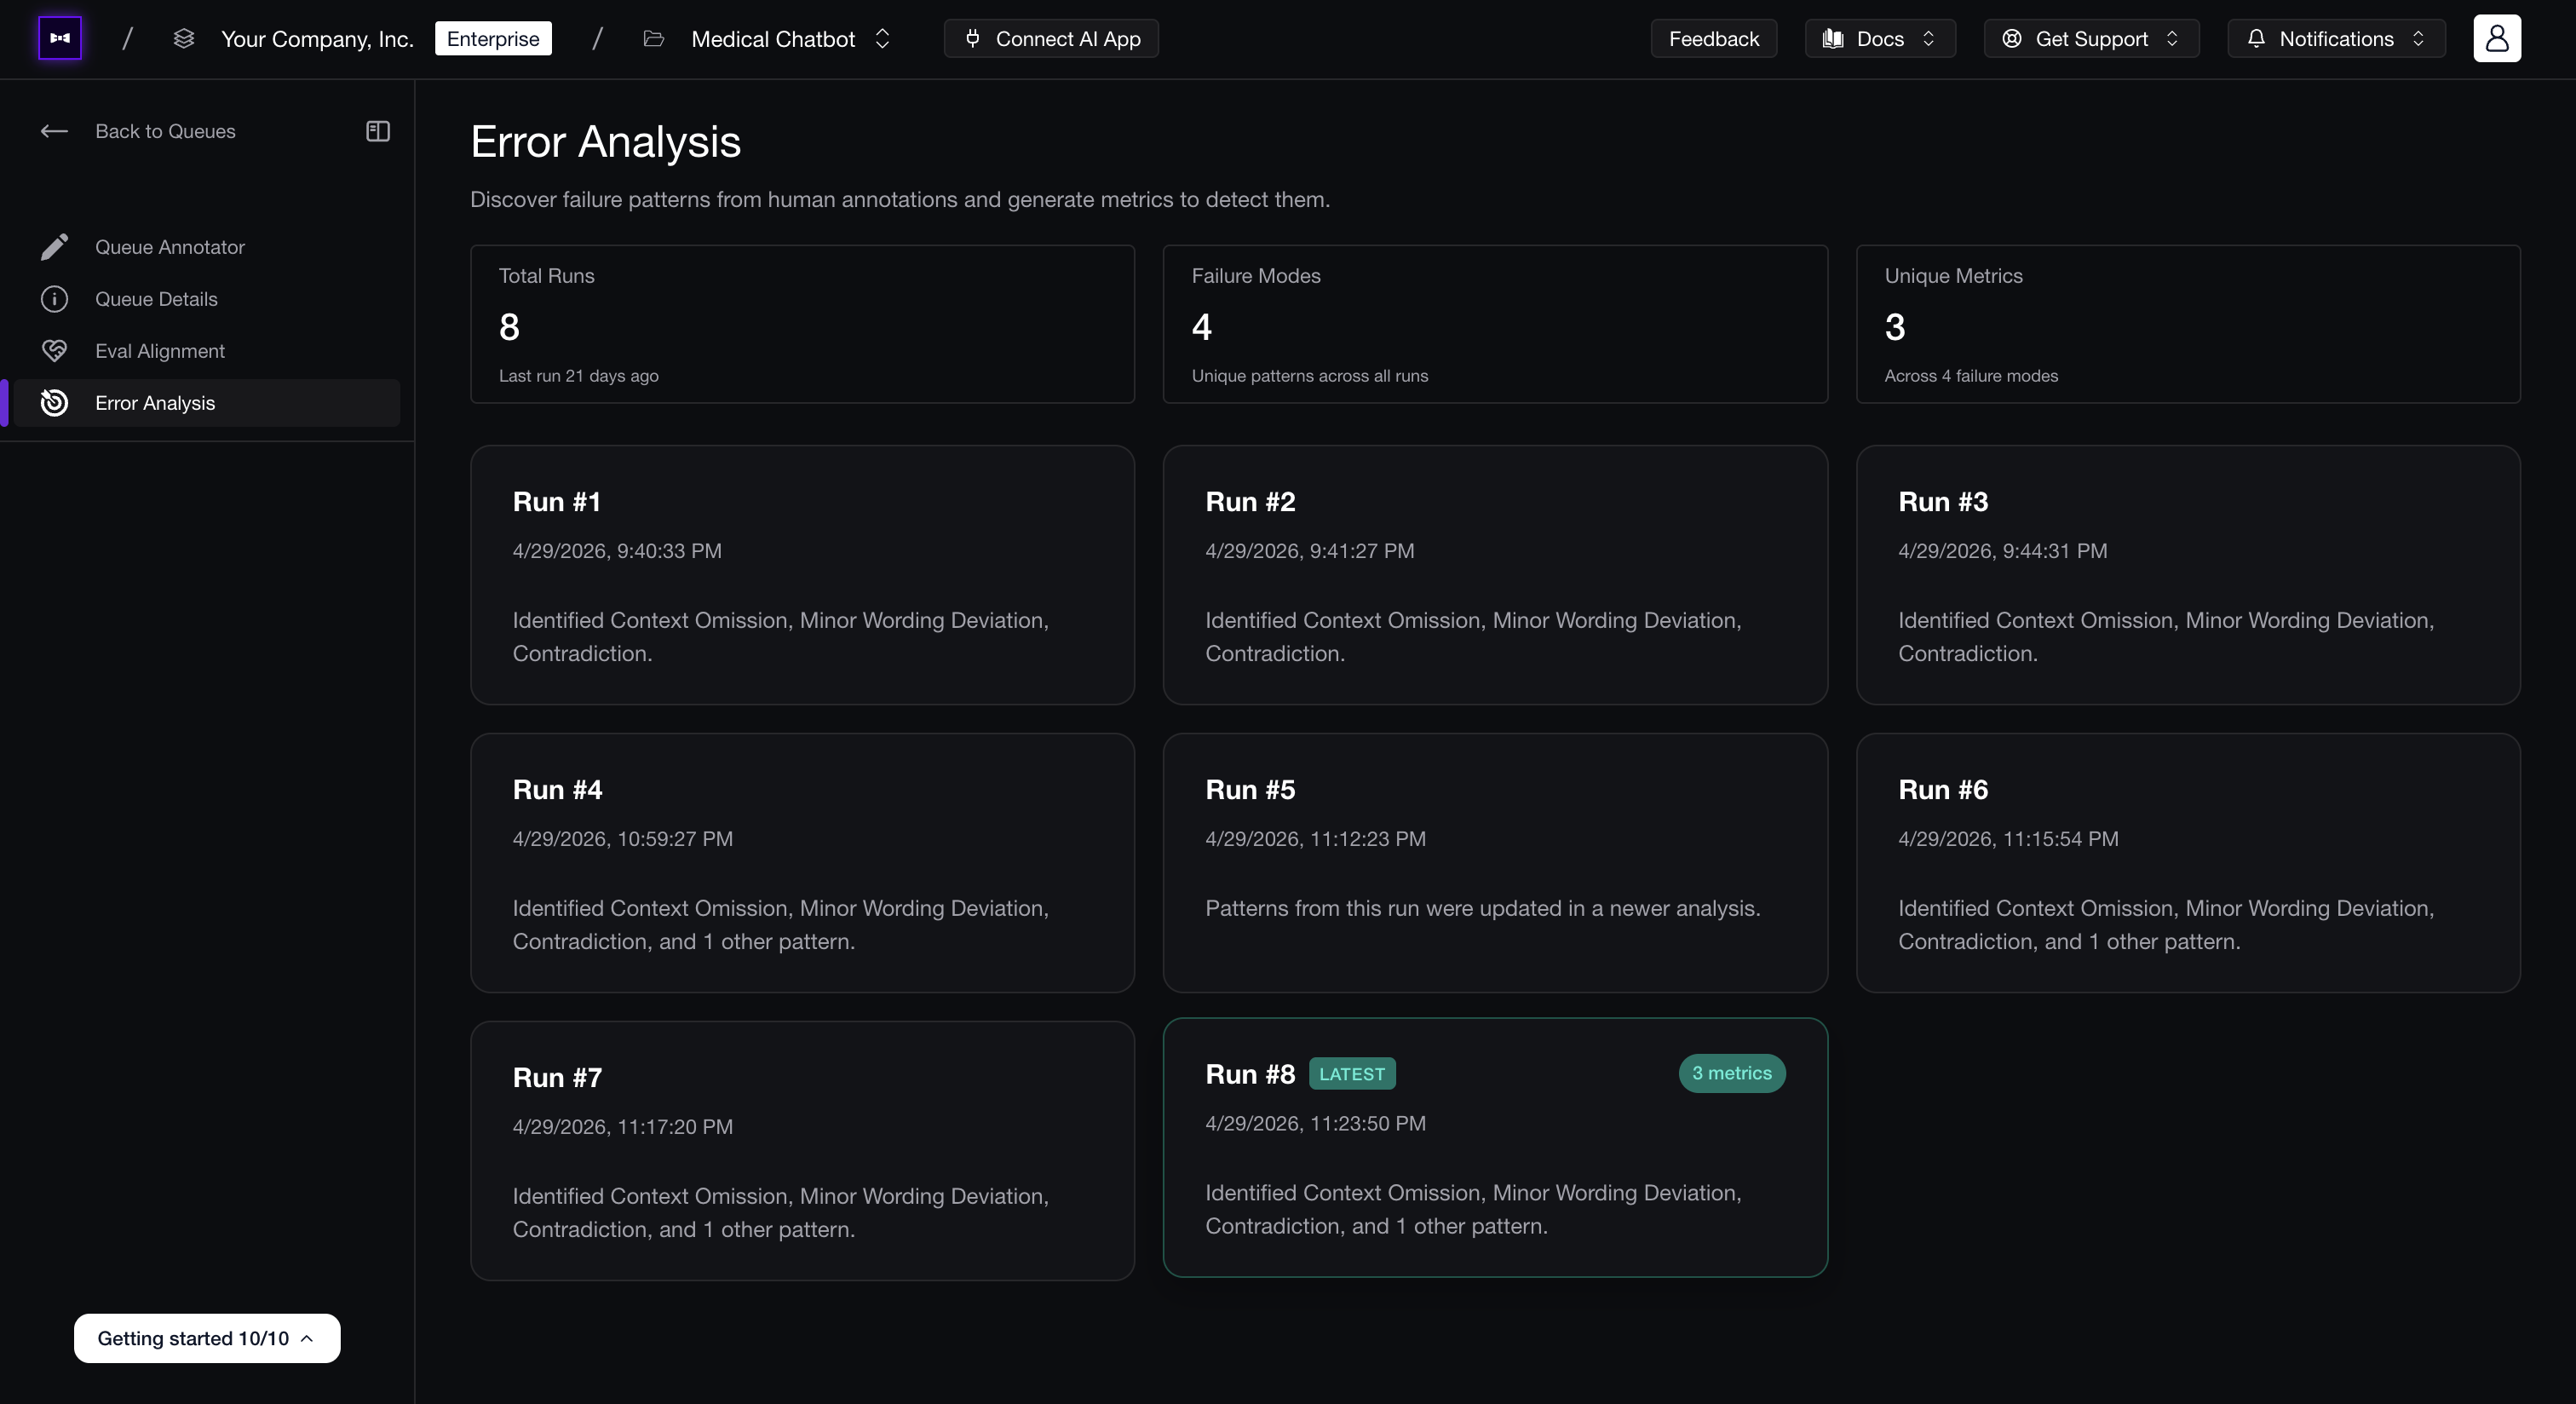Open the Run #8 card title
Viewport: 2576px width, 1404px height.
coord(1250,1074)
